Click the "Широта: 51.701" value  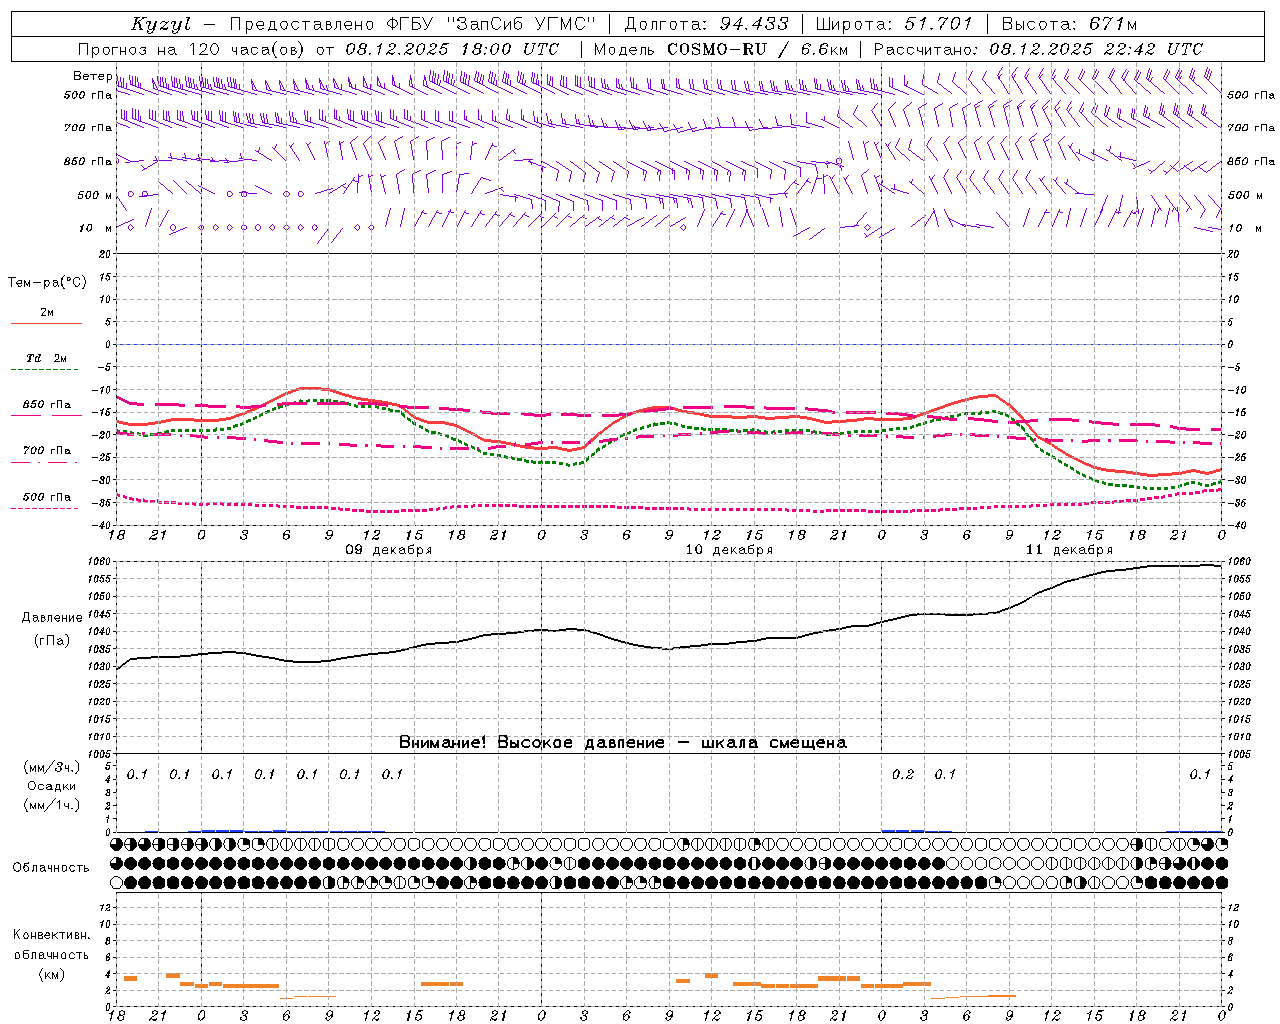[894, 24]
